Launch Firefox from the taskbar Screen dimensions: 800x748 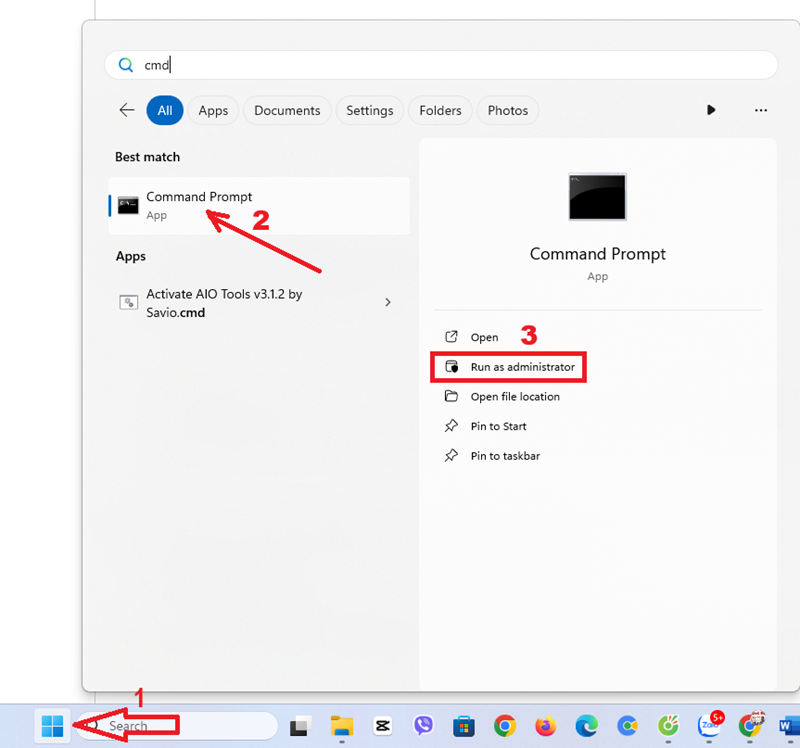coord(545,726)
